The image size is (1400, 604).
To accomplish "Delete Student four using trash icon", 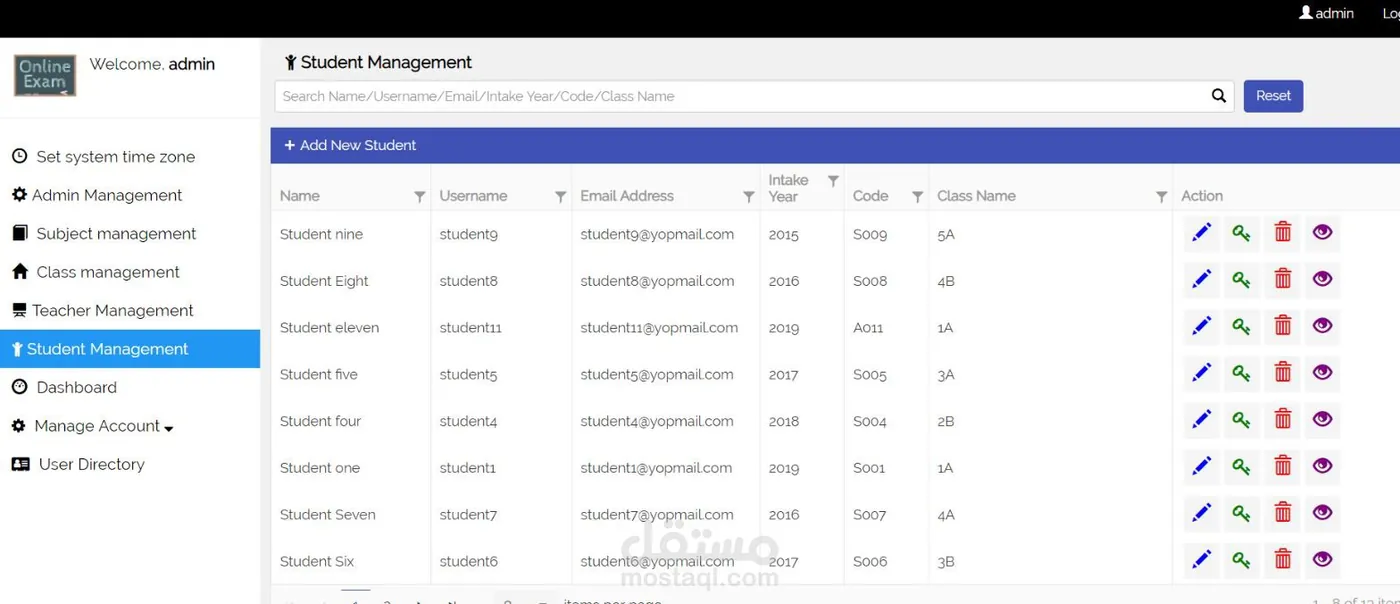I will 1283,420.
